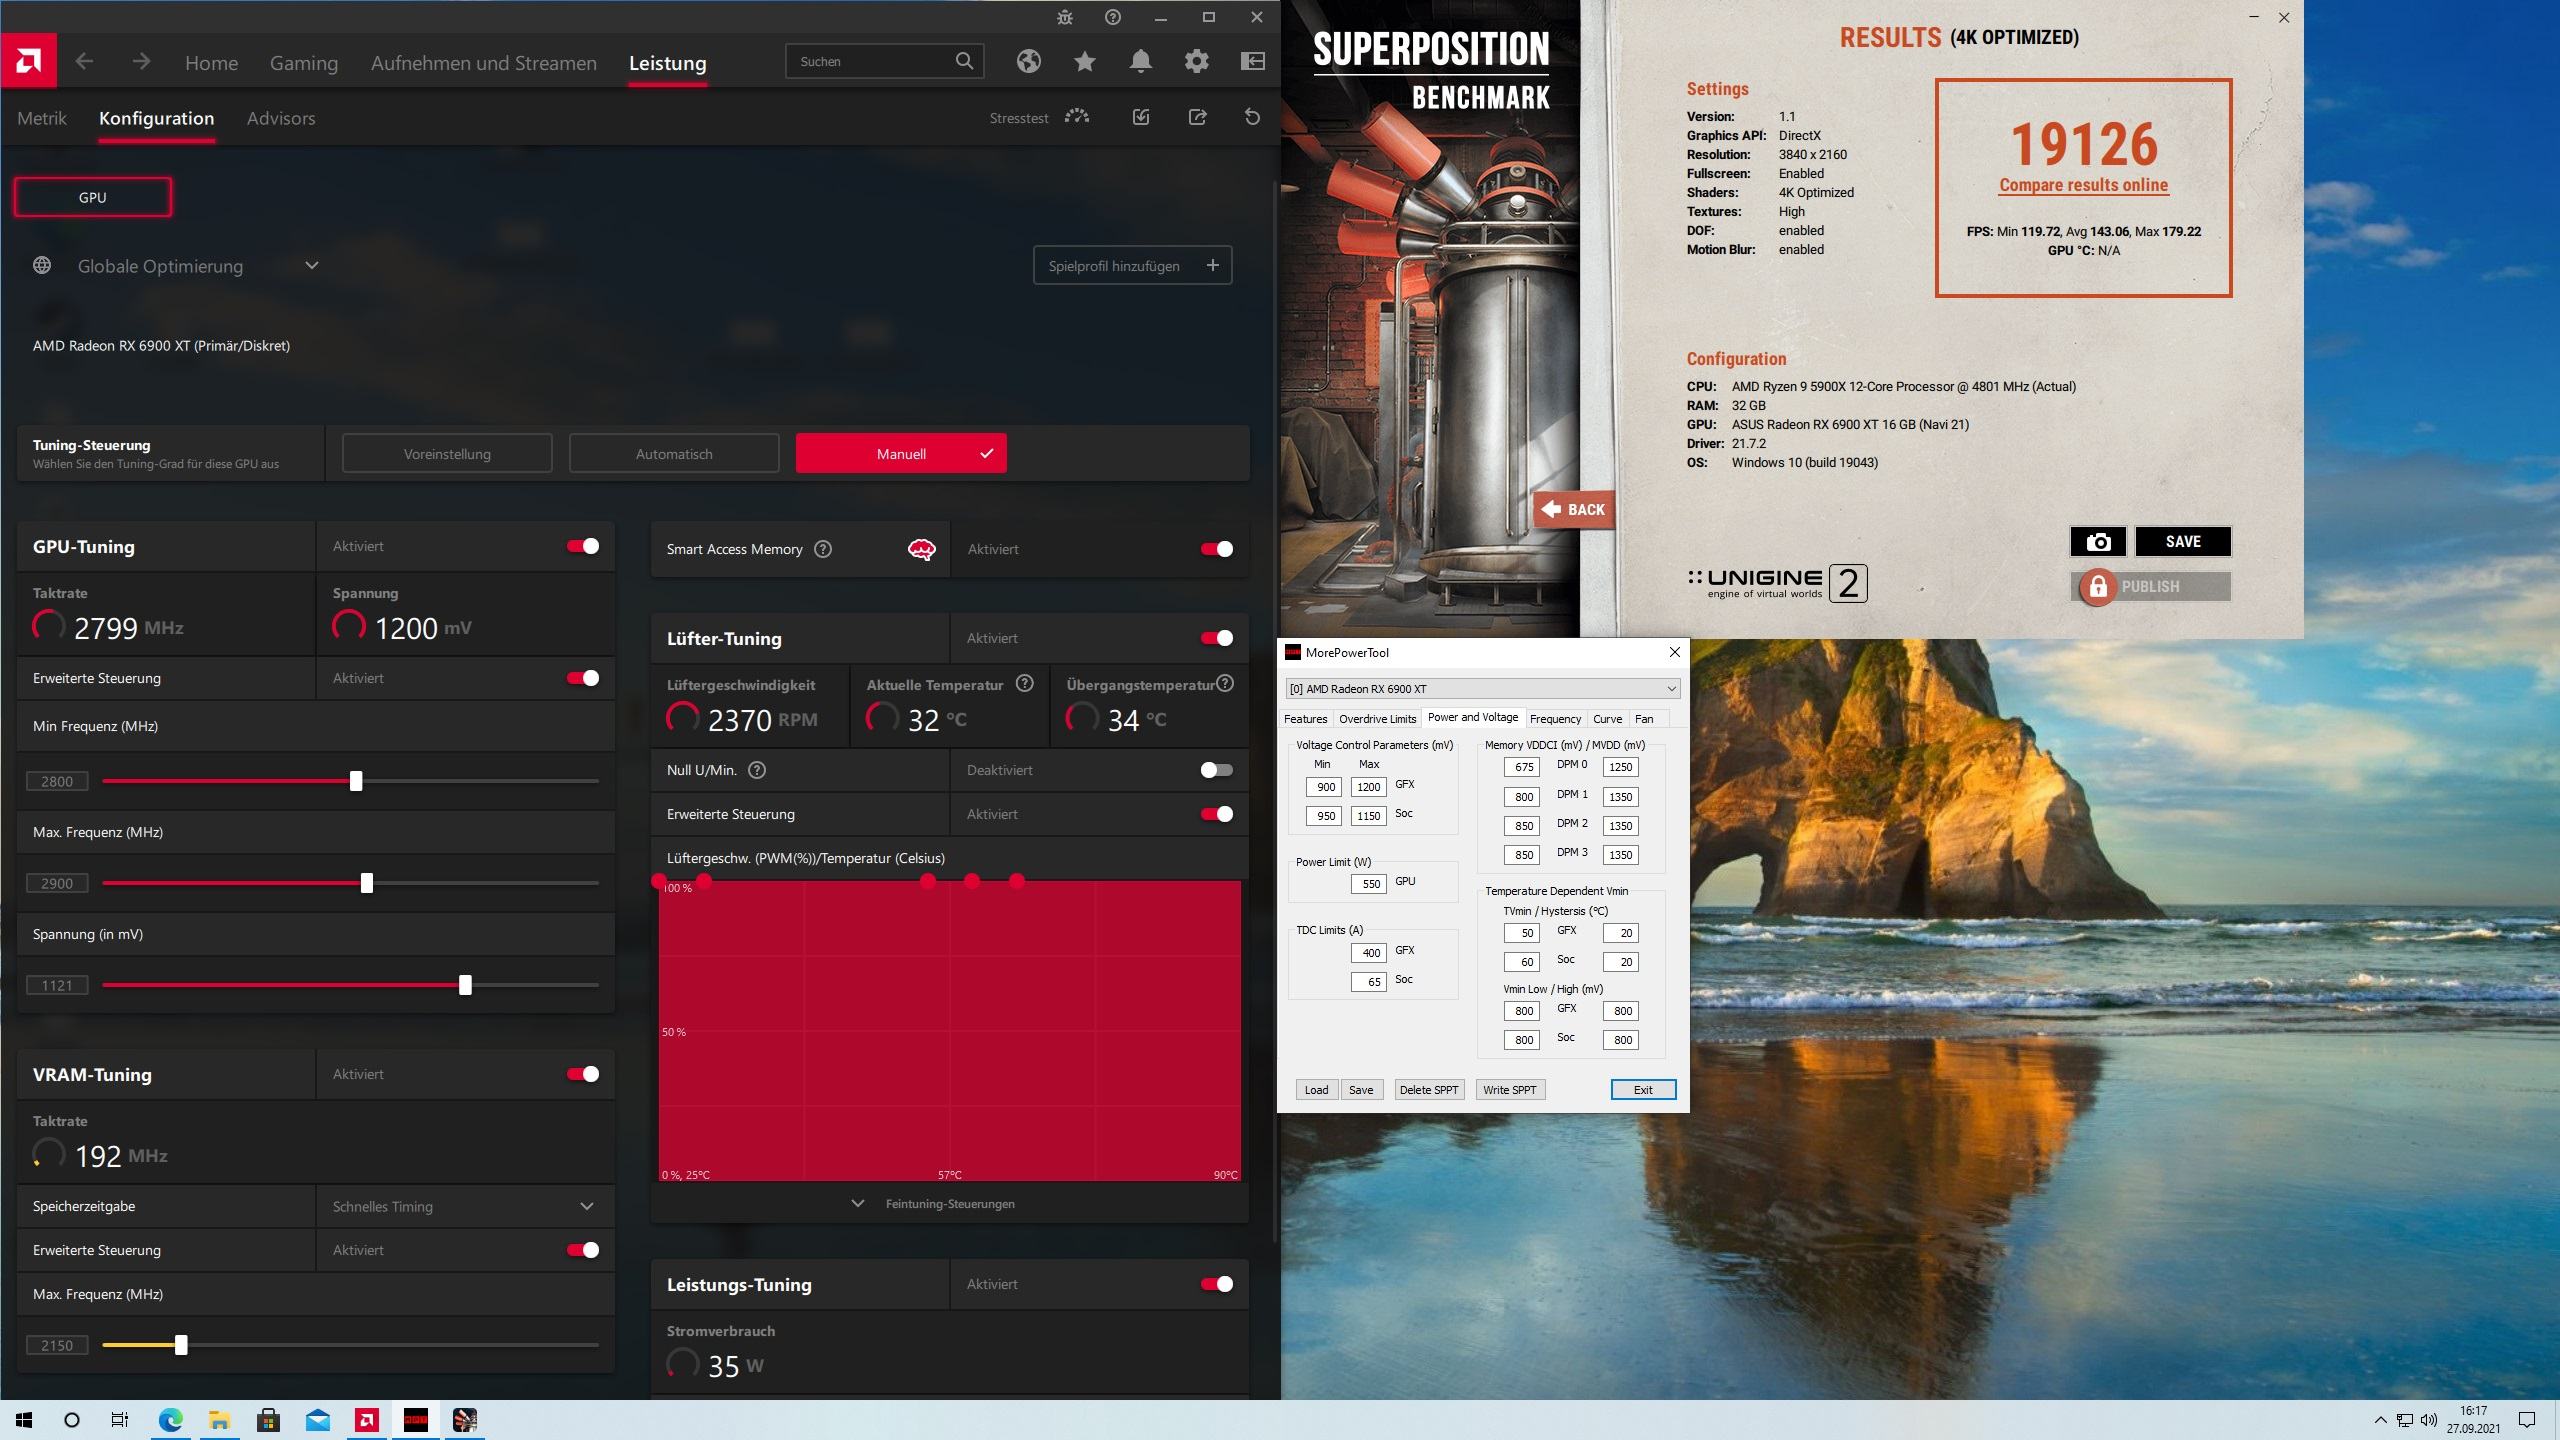Screen dimensions: 2560x1440
Task: Toggle GPU Erweiterte Steuerung switch
Action: coord(583,678)
